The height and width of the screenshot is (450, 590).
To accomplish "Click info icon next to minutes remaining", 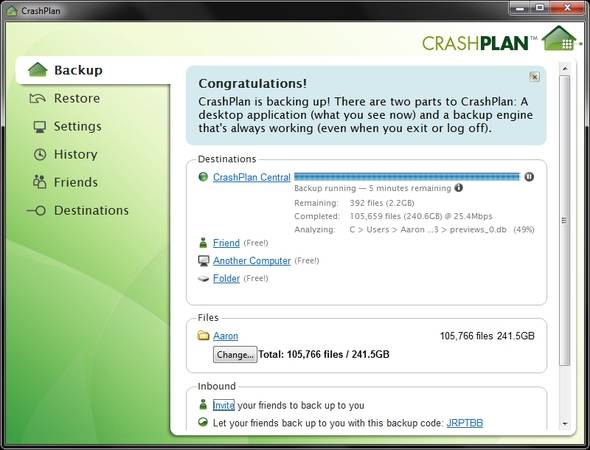I will [x=459, y=187].
